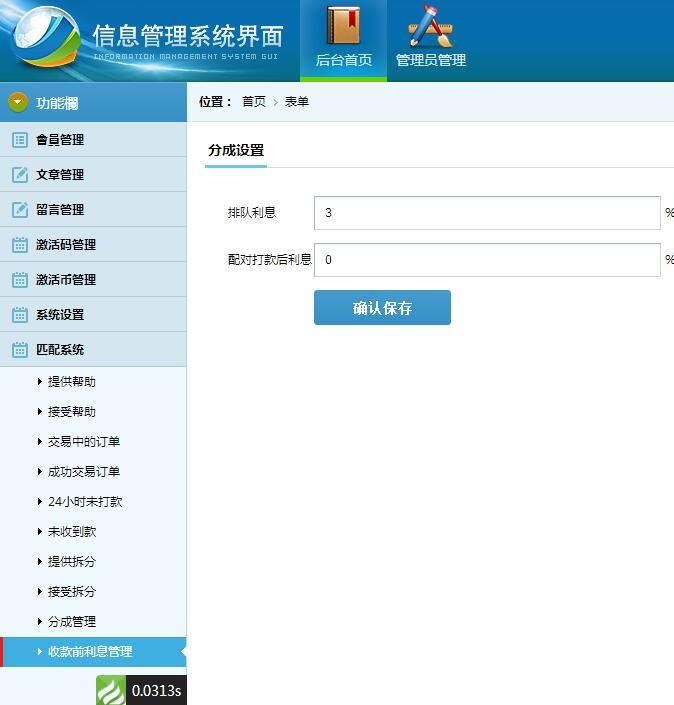Screen dimensions: 674x705
Task: Click the 排队利息 field label
Action: click(x=252, y=213)
